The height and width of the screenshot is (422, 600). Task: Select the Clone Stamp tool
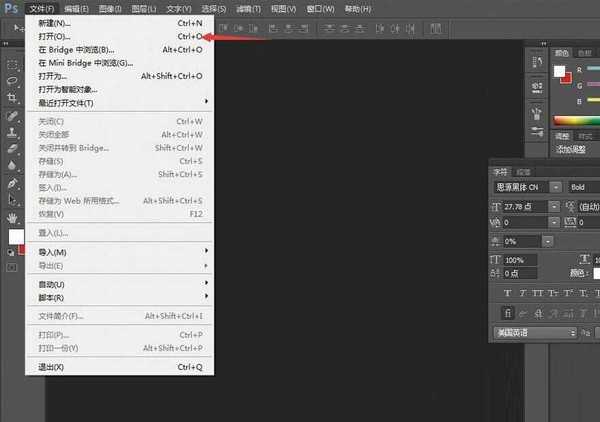(x=13, y=131)
